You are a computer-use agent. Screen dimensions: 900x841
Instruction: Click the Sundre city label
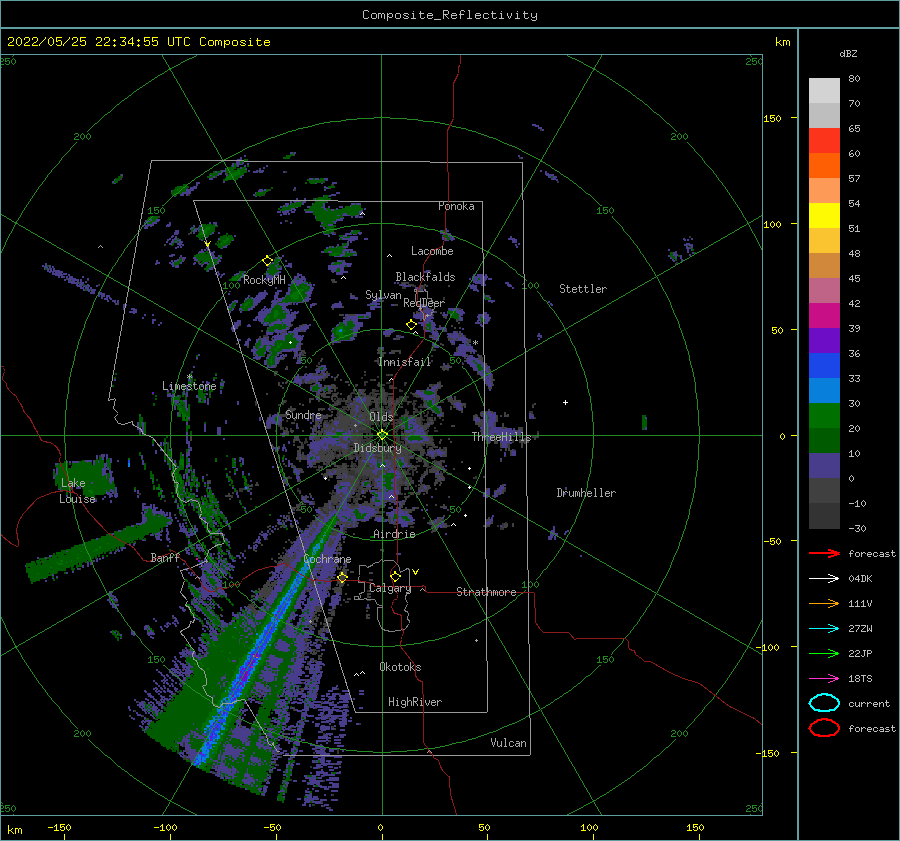point(303,414)
